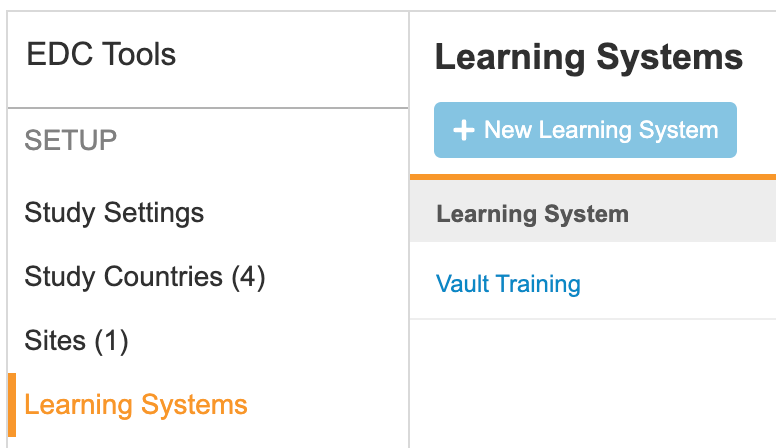Viewport: 776px width, 448px height.
Task: Select Learning Systems in the left sidebar
Action: [x=136, y=405]
